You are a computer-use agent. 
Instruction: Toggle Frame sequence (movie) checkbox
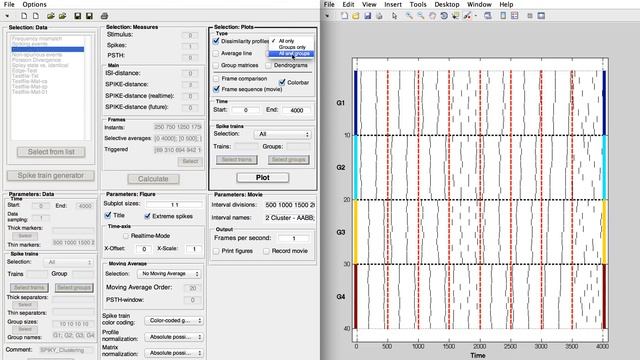click(216, 89)
